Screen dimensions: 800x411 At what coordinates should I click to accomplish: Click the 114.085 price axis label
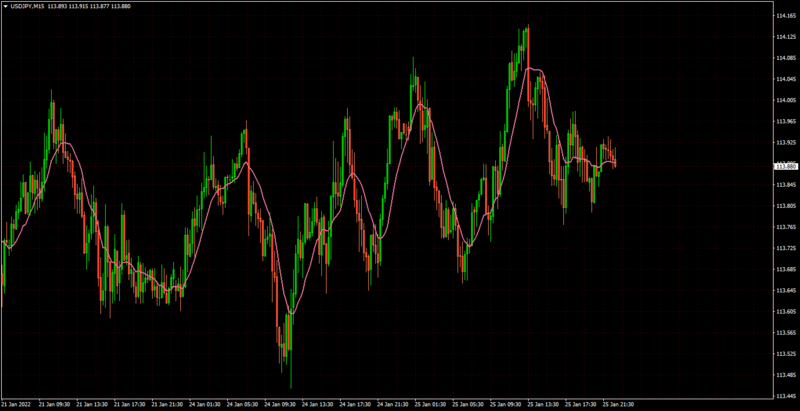(785, 58)
